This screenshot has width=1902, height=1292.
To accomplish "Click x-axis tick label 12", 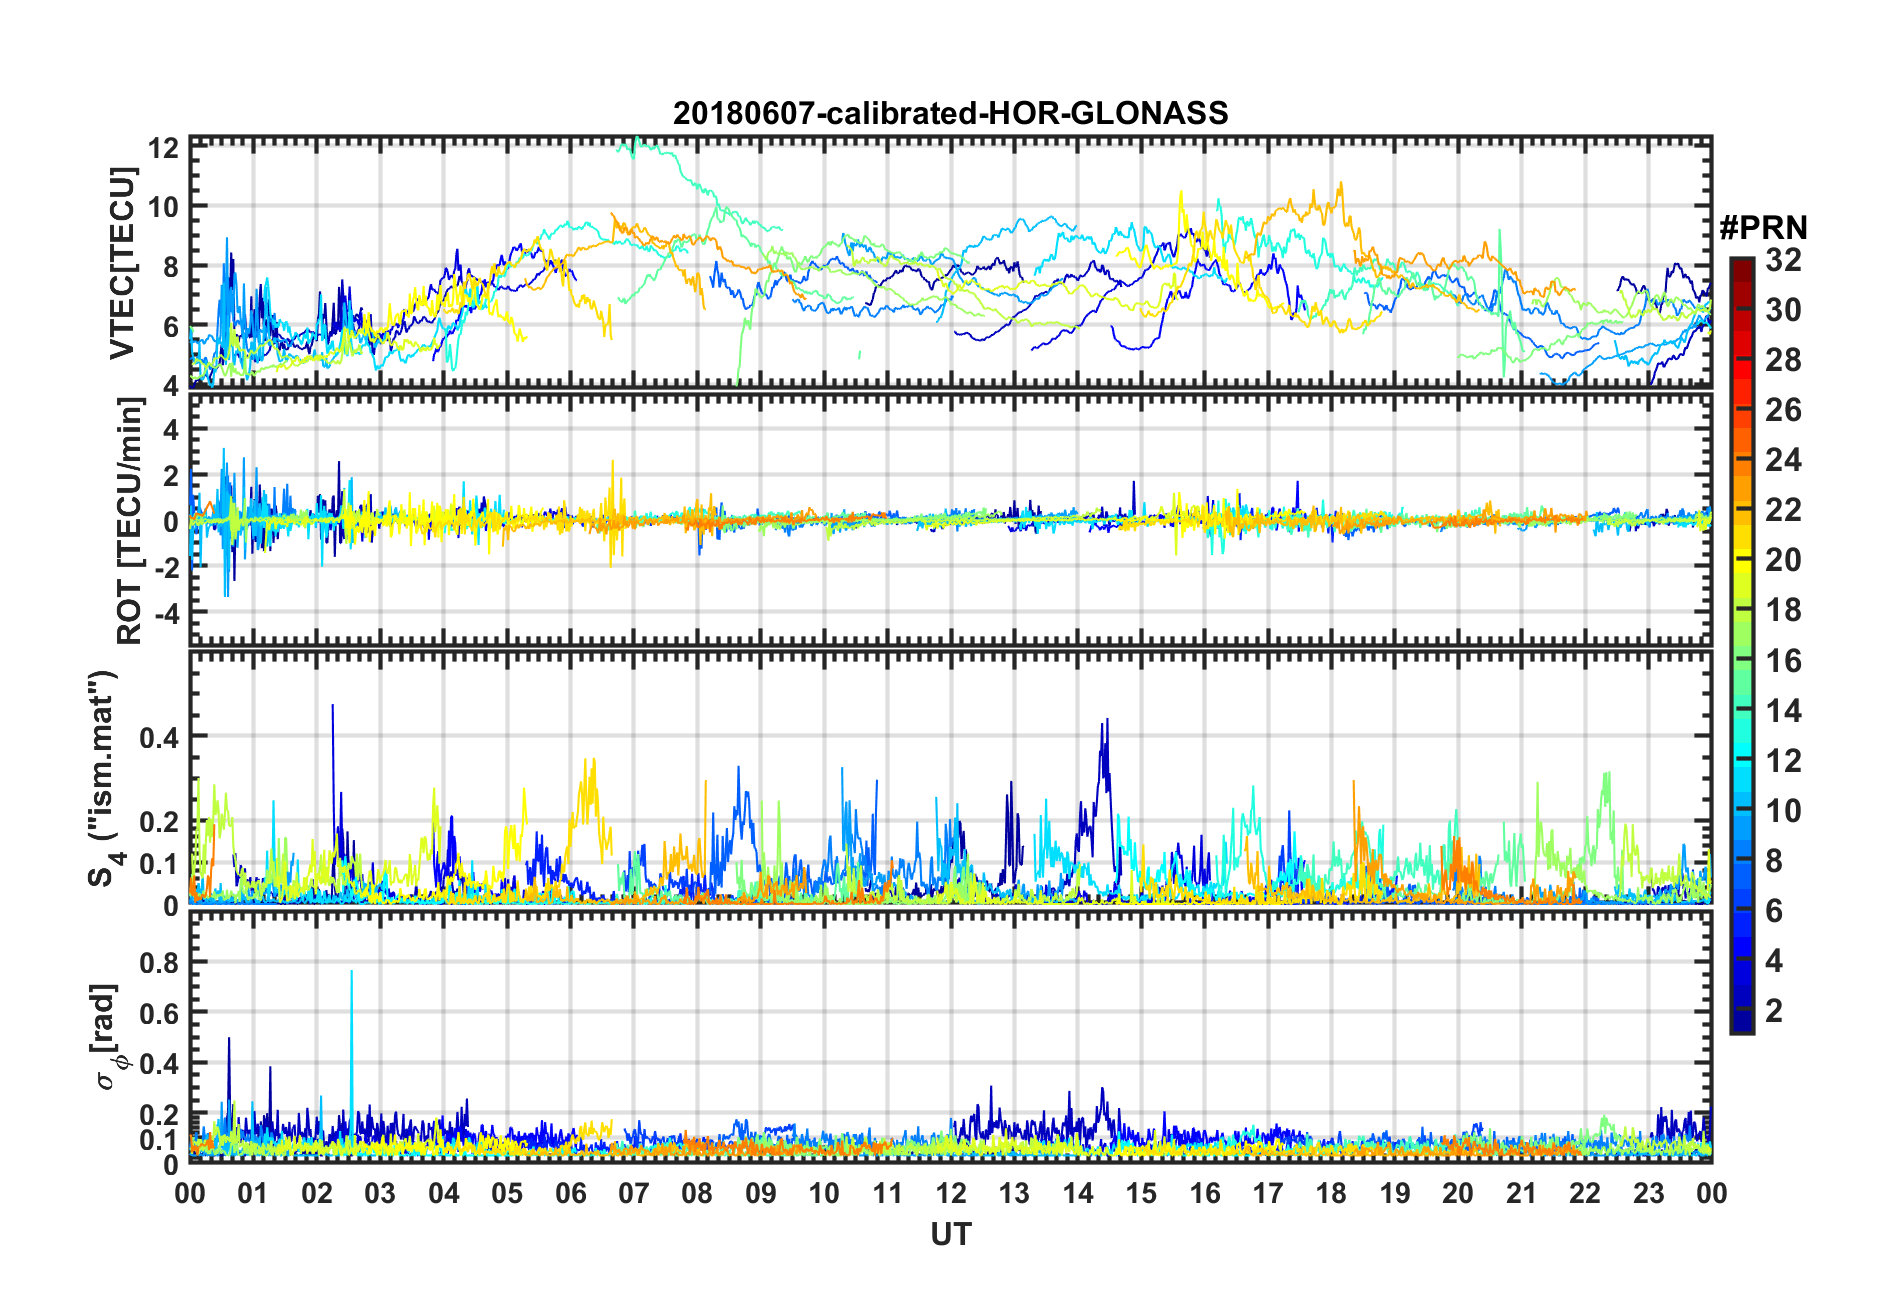I will 951,1193.
